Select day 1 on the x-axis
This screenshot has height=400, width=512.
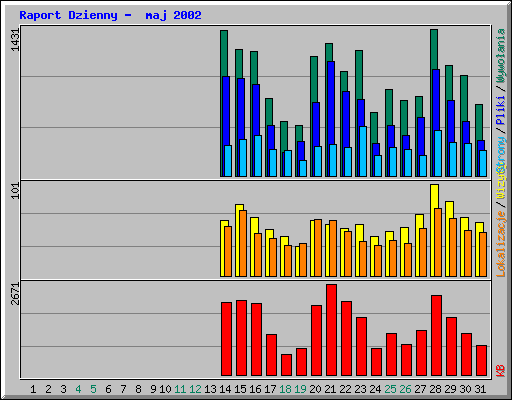pos(33,389)
